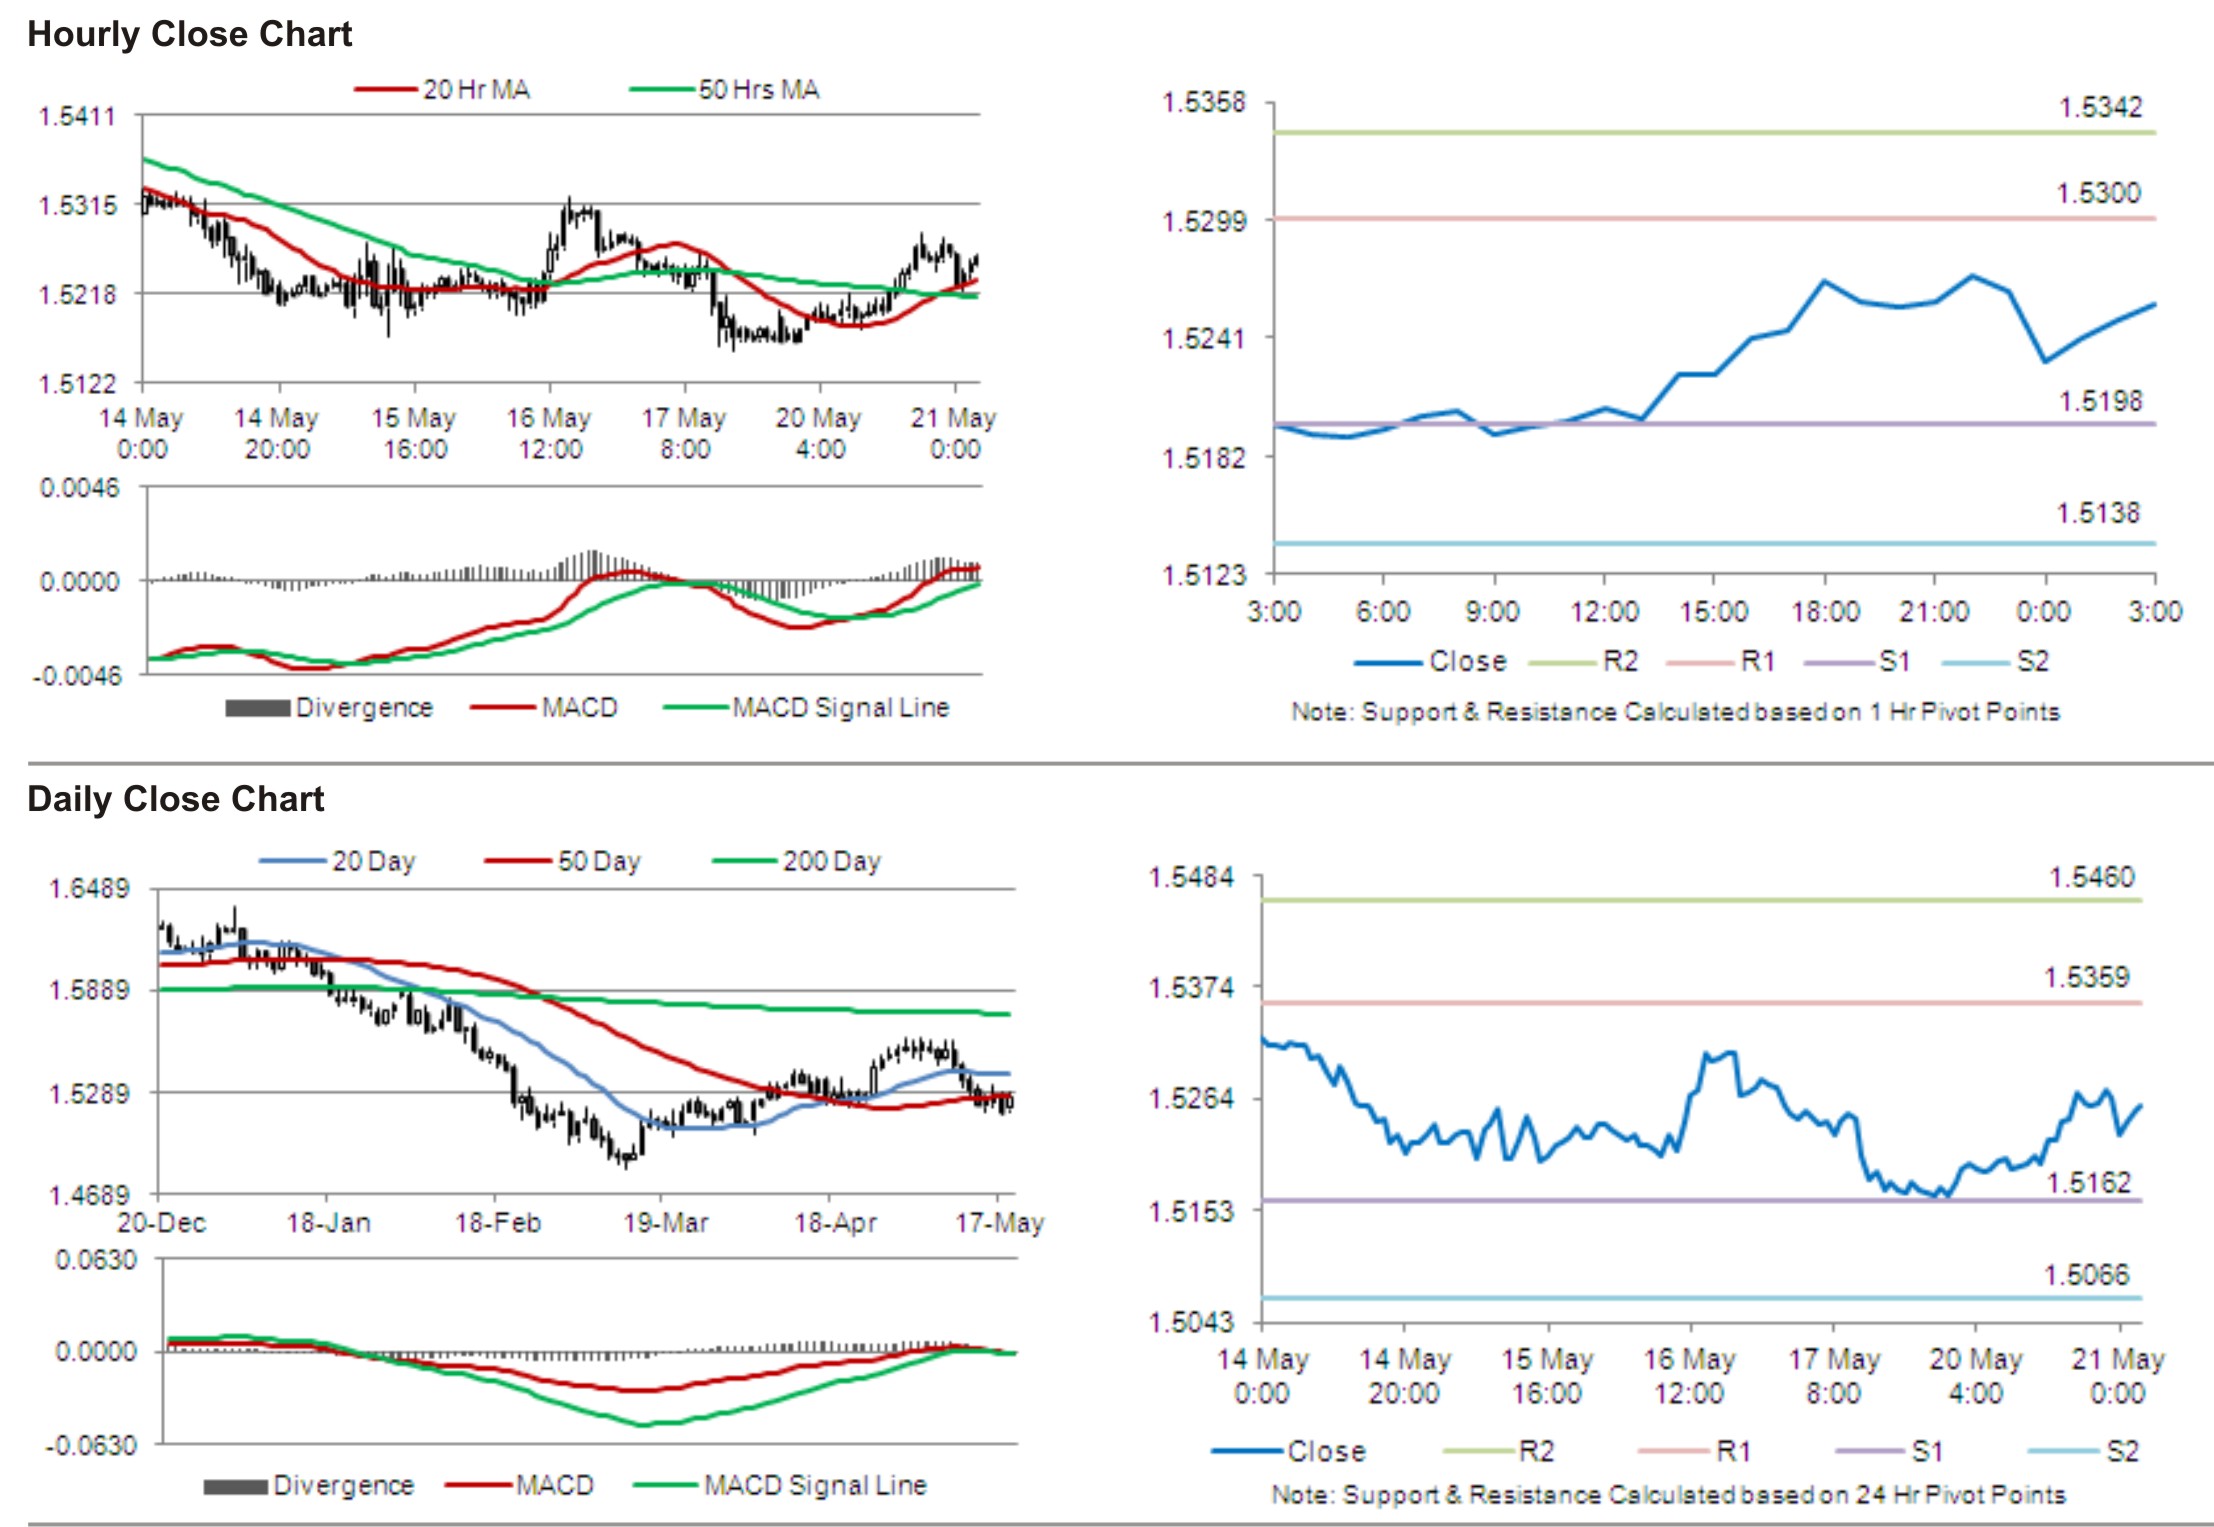Viewport: 2214px width, 1527px height.
Task: Click the 24 Hr Pivot Points note
Action: pos(1668,1495)
